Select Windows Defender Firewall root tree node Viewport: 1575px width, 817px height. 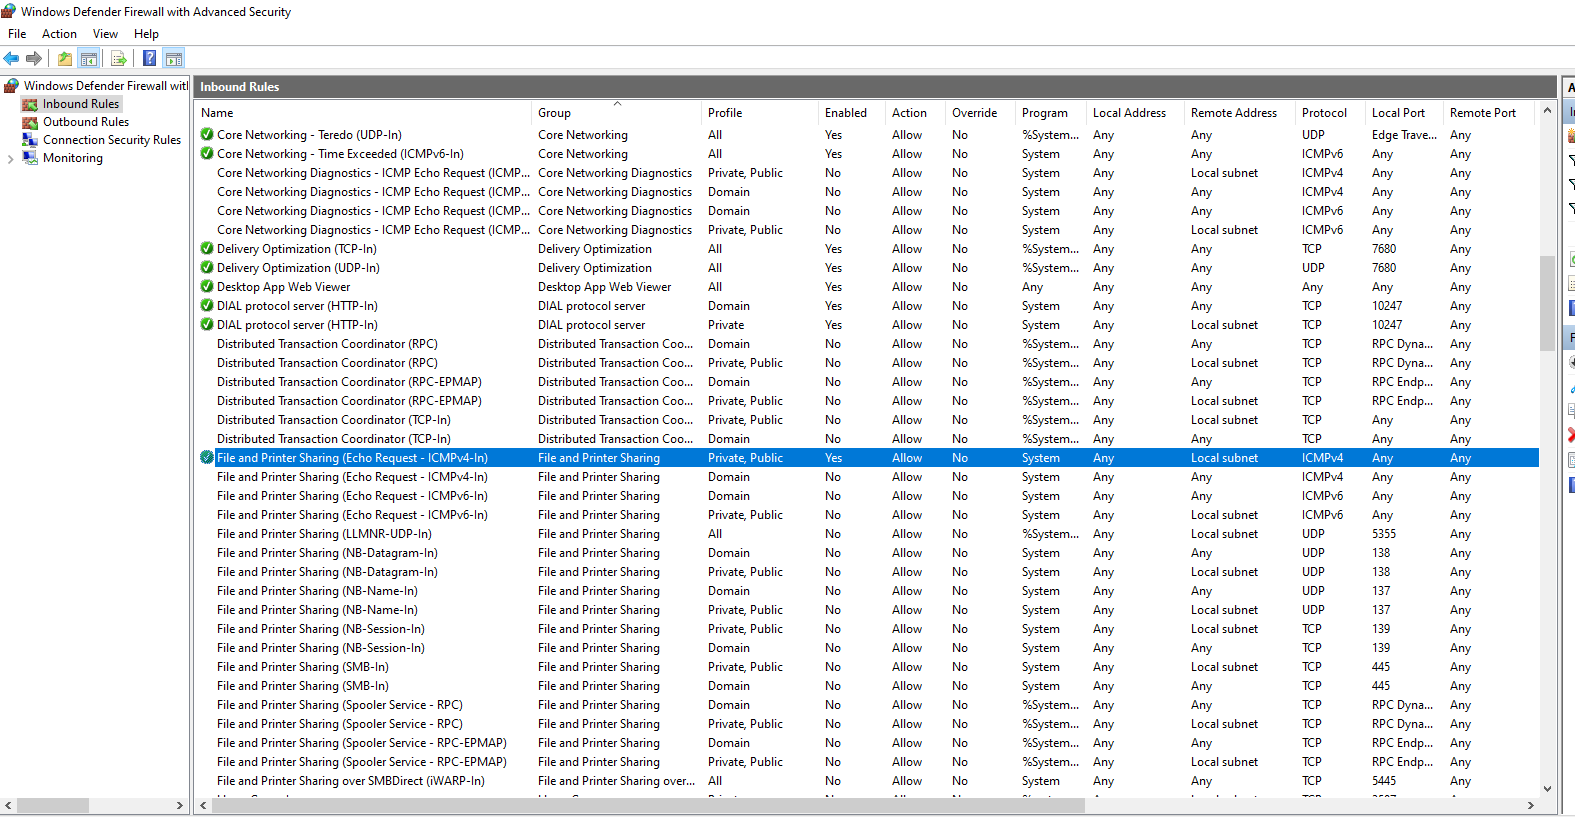tap(105, 86)
